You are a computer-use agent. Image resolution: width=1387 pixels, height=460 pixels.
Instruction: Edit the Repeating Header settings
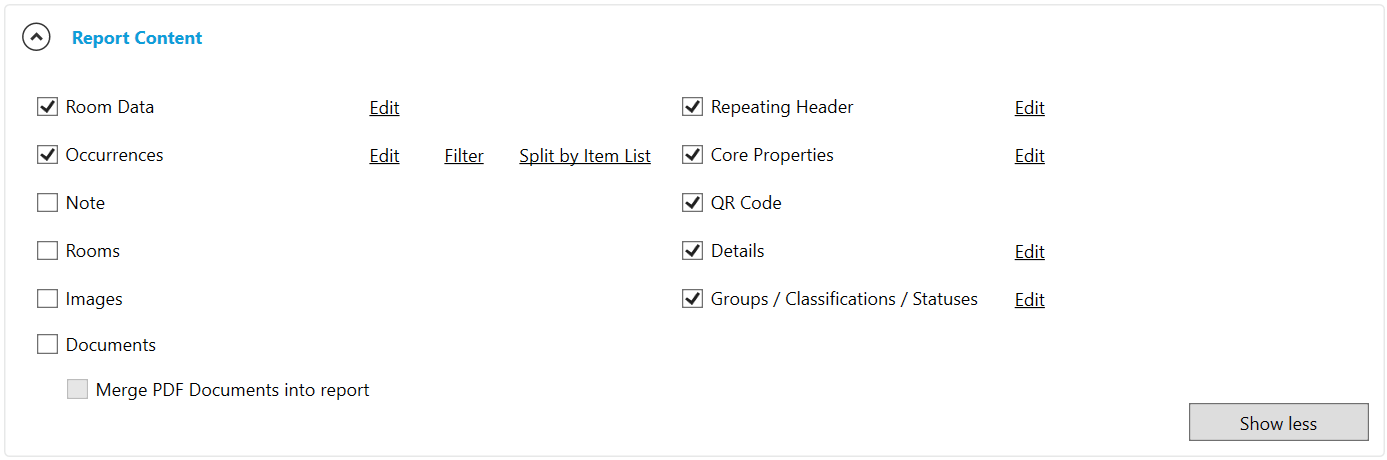point(1029,108)
